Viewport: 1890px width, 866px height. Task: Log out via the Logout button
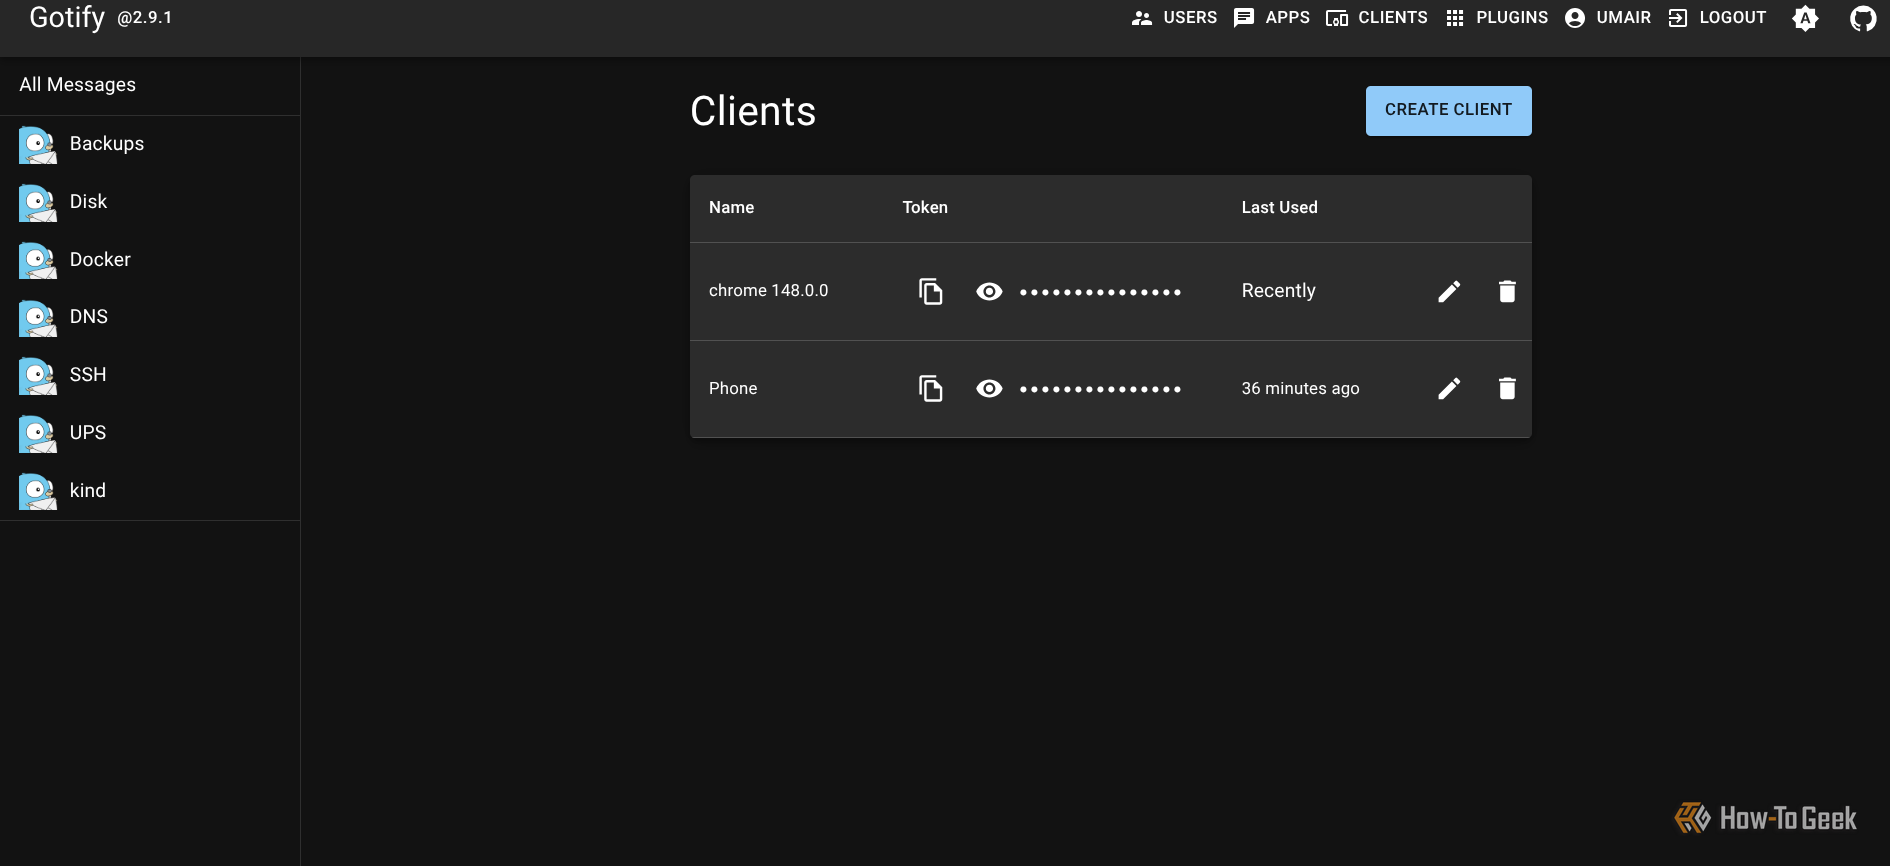[1717, 18]
